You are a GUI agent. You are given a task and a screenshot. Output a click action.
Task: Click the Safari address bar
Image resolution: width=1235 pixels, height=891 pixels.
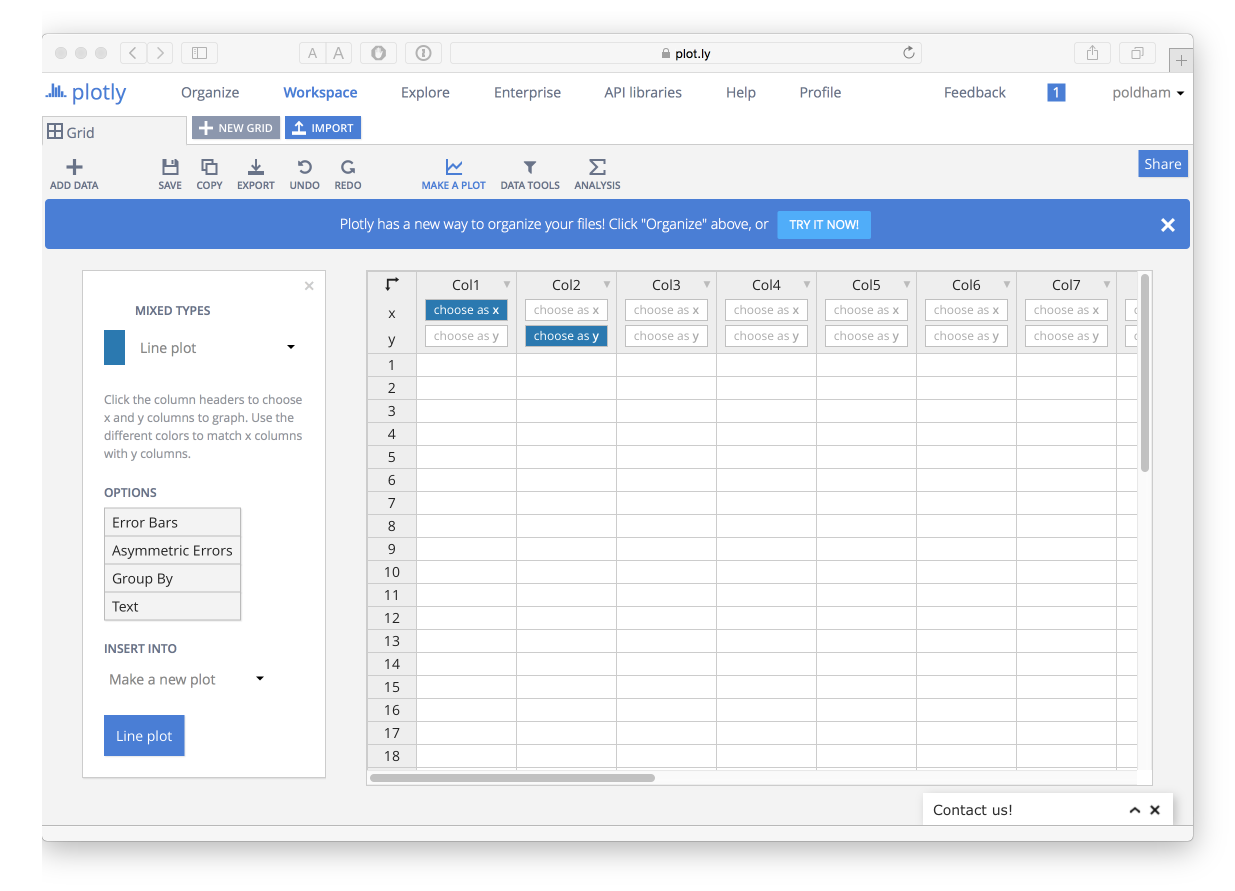point(686,53)
